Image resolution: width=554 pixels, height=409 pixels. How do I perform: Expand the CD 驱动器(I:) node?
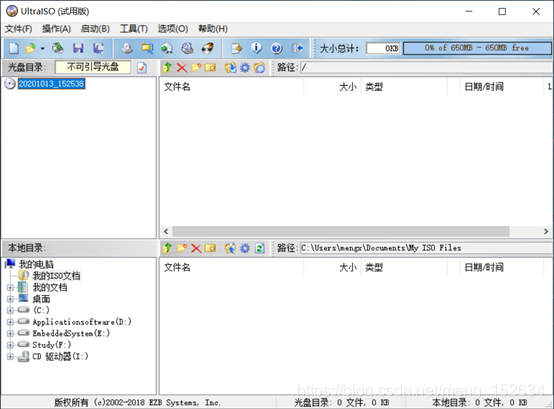[10, 356]
